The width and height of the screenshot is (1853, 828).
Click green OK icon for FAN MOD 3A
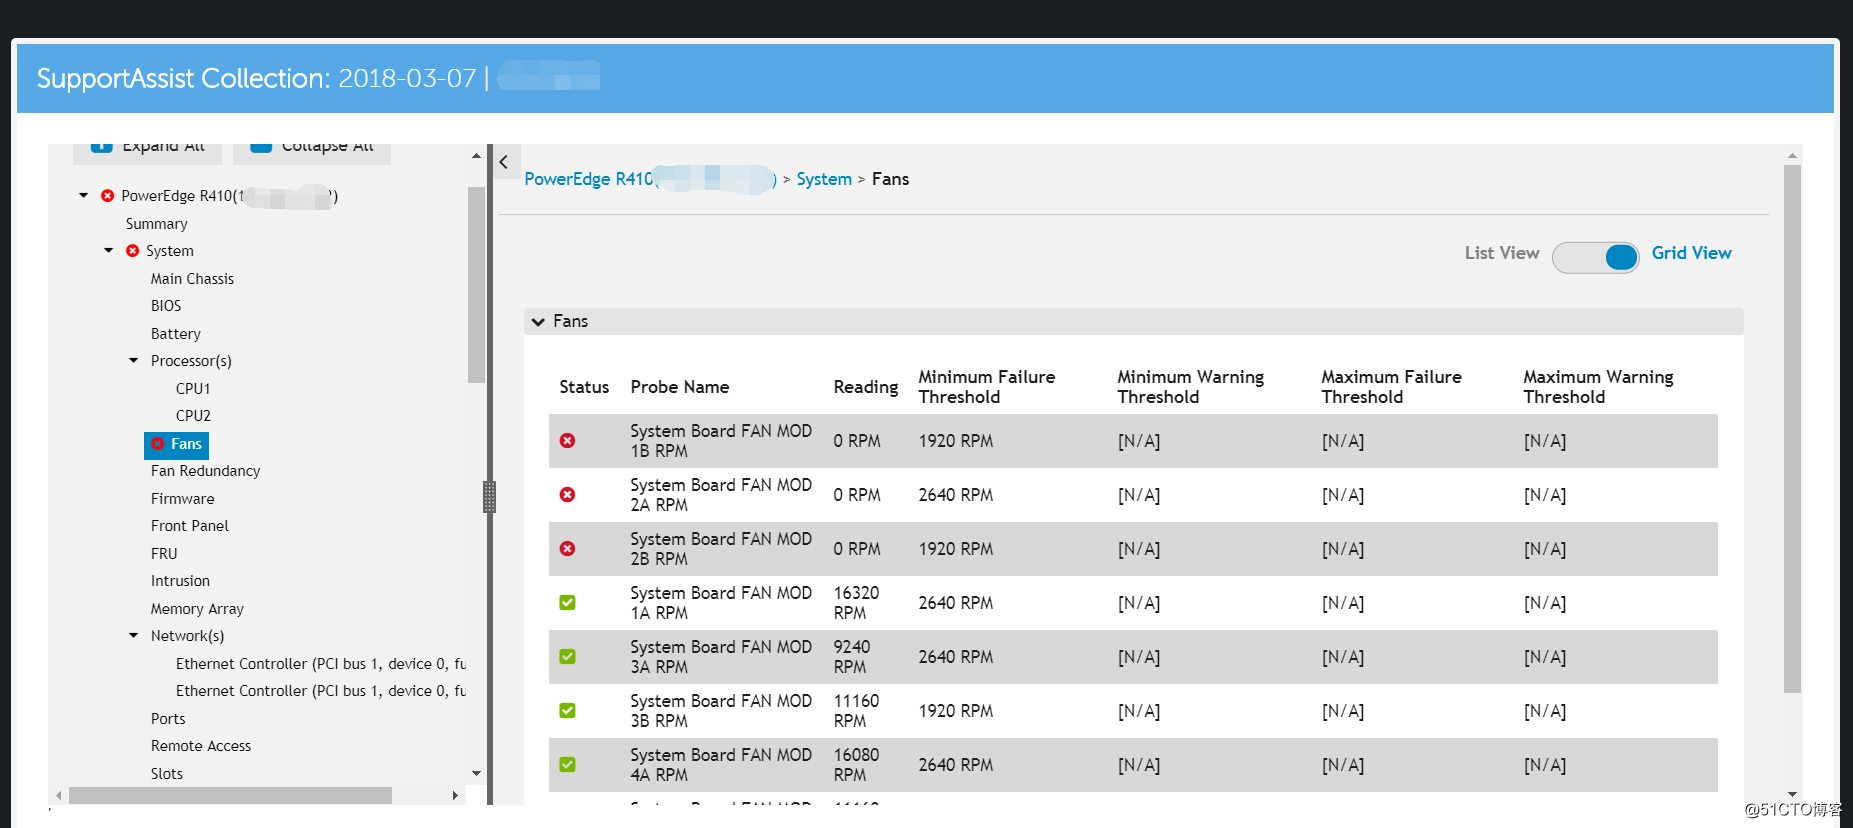pyautogui.click(x=567, y=657)
